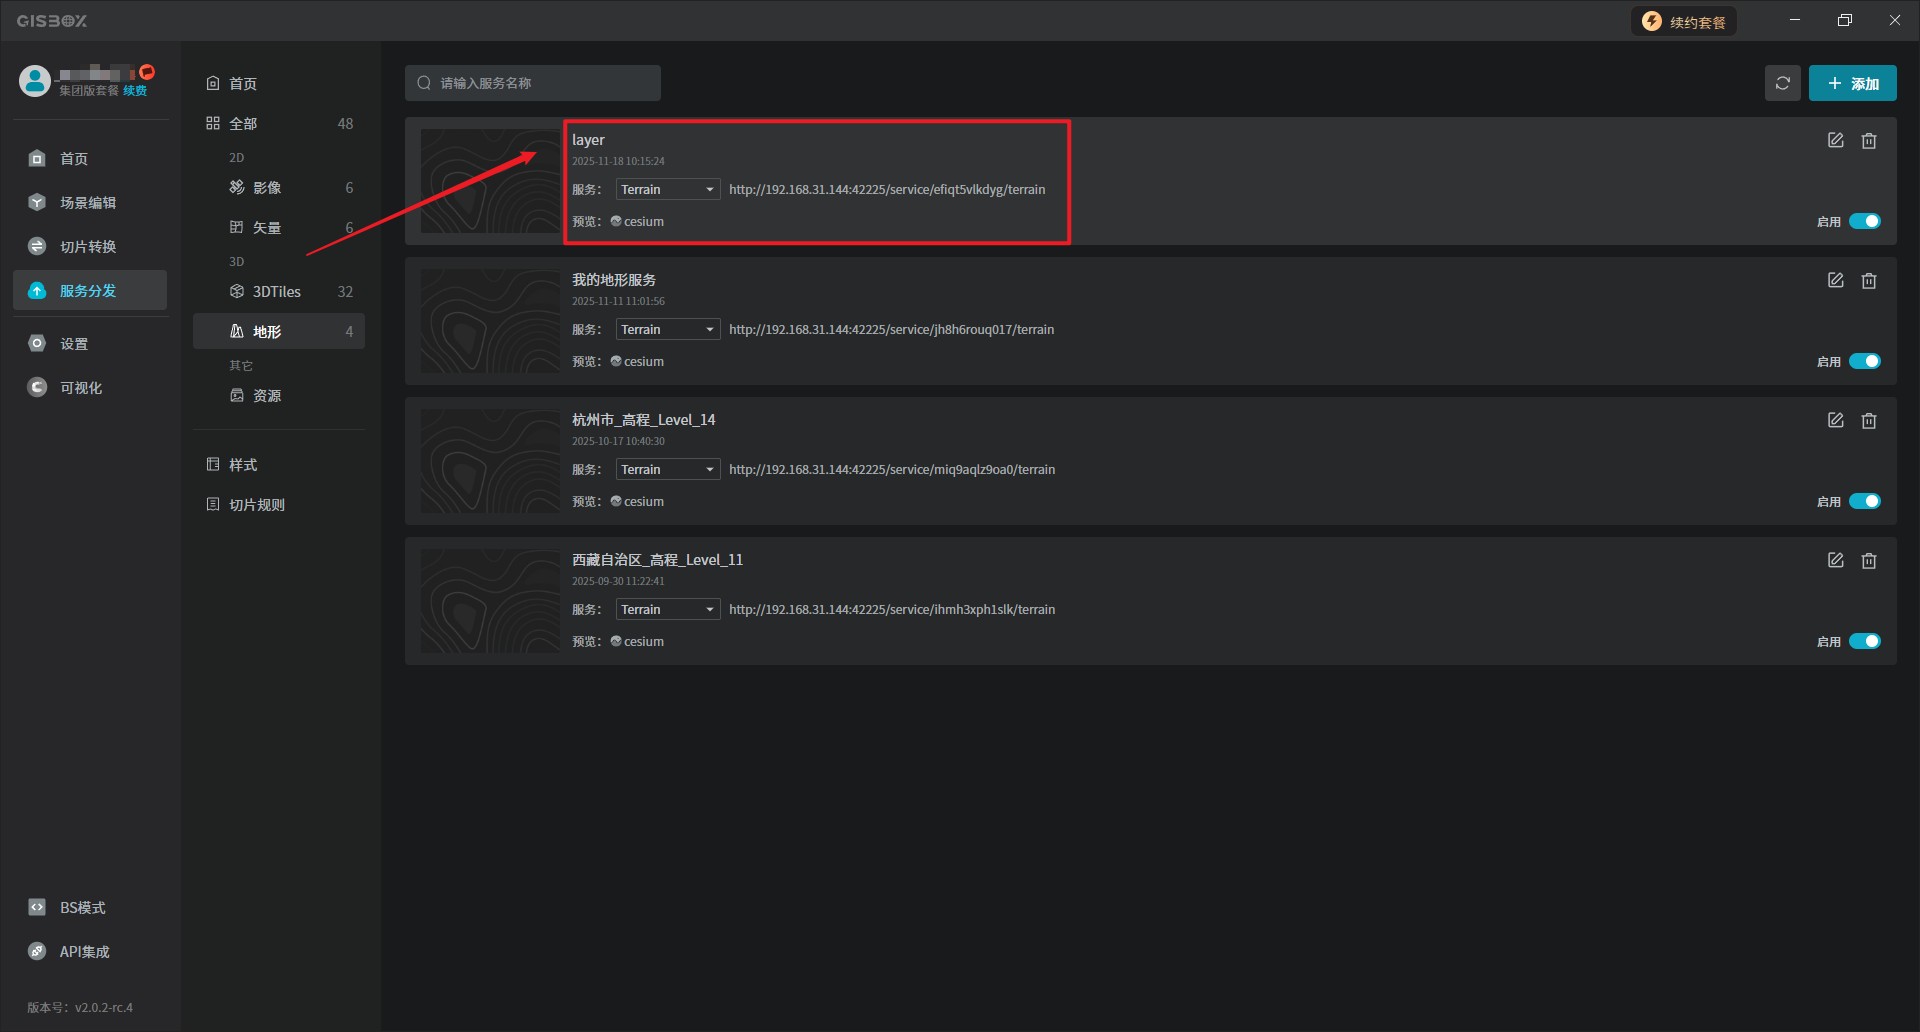Toggle off the 我的地形服务 enable switch

point(1864,361)
